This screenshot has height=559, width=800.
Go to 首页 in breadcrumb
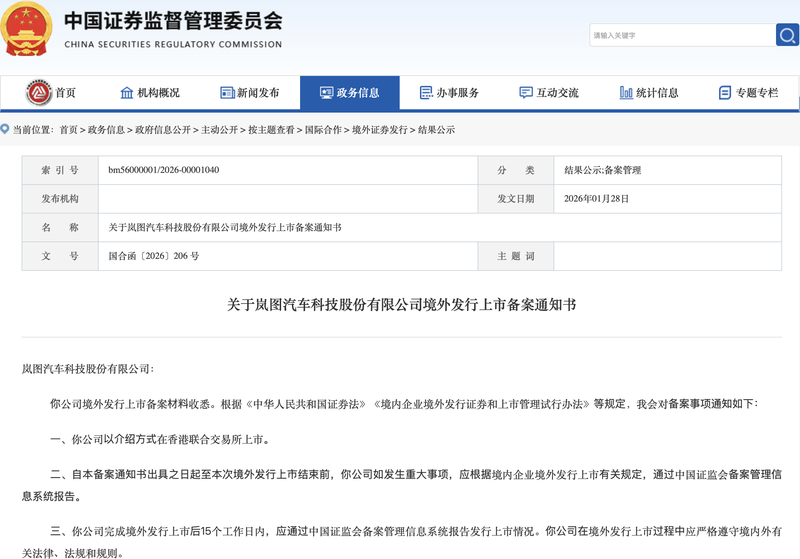pos(68,130)
